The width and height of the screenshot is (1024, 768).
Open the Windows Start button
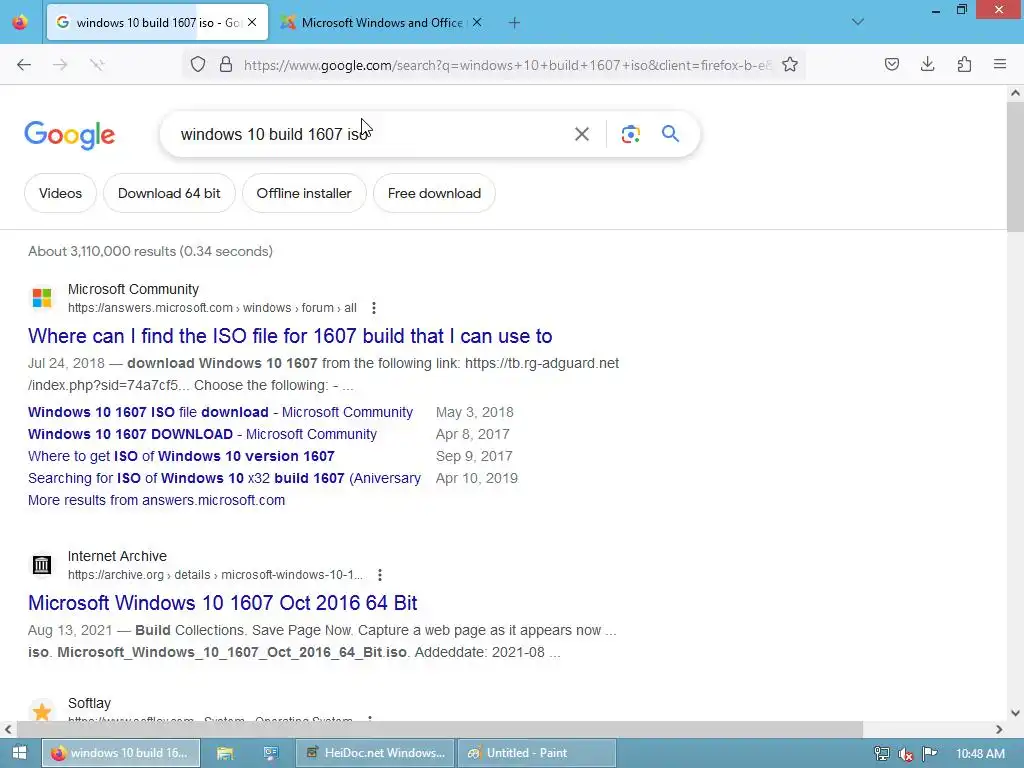pyautogui.click(x=20, y=753)
